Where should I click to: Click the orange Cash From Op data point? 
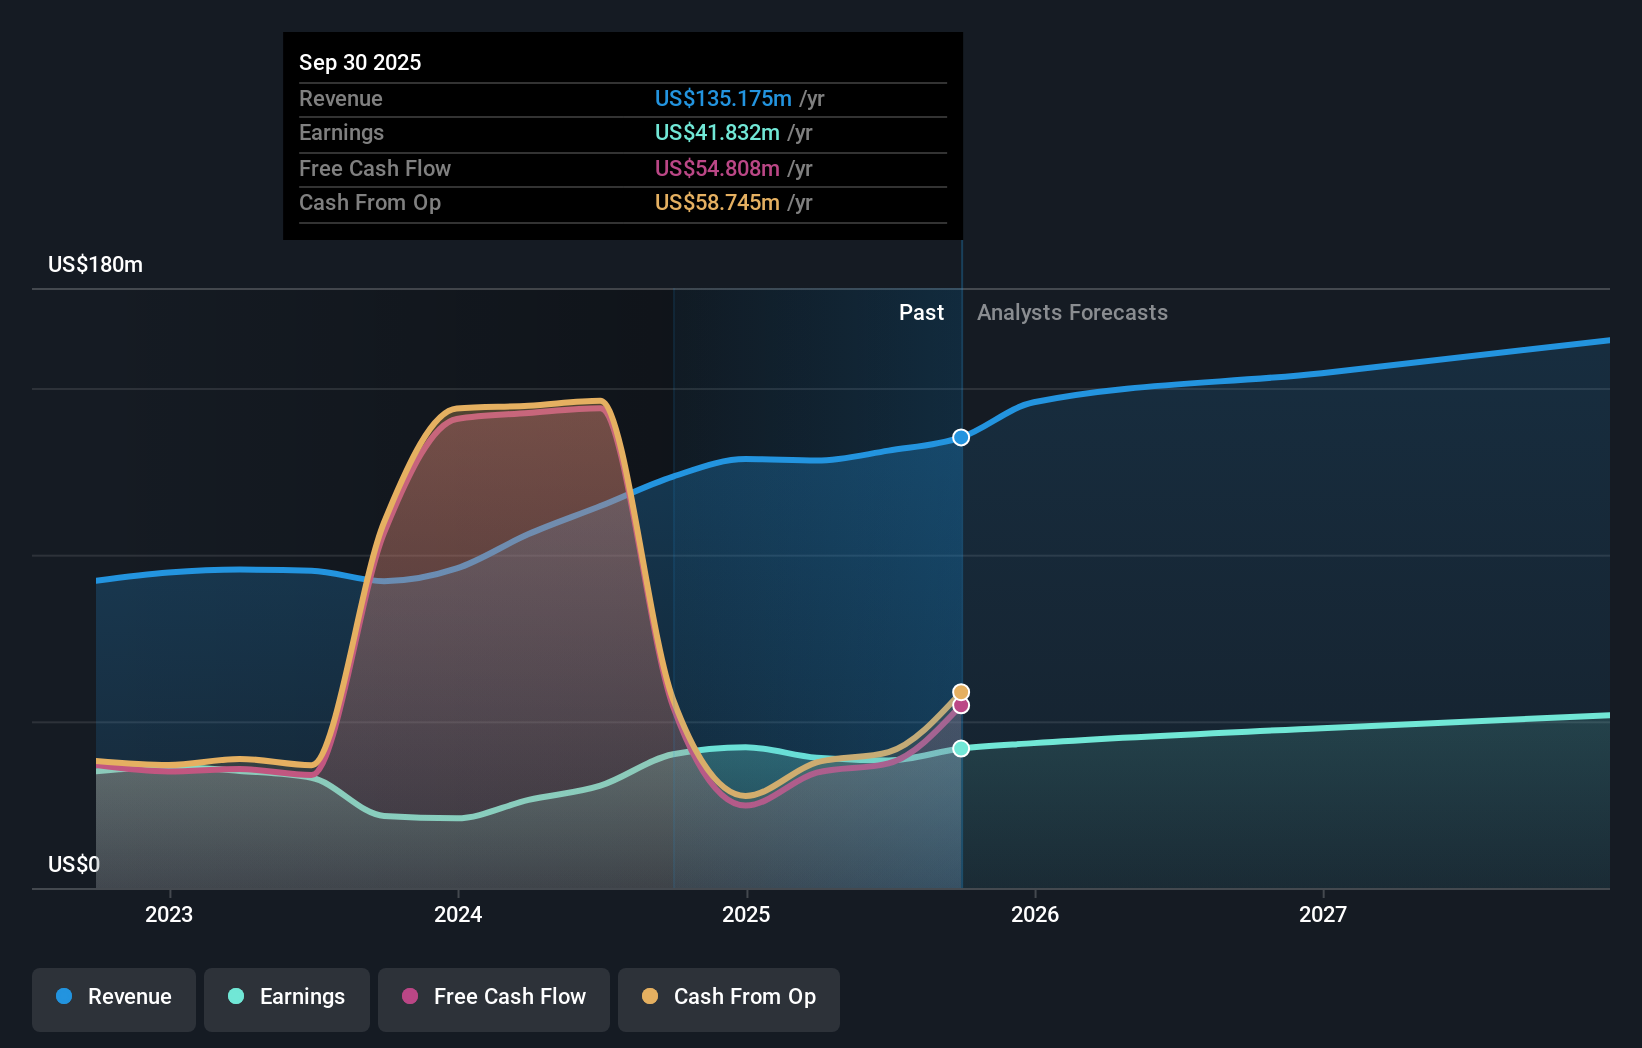(x=961, y=692)
